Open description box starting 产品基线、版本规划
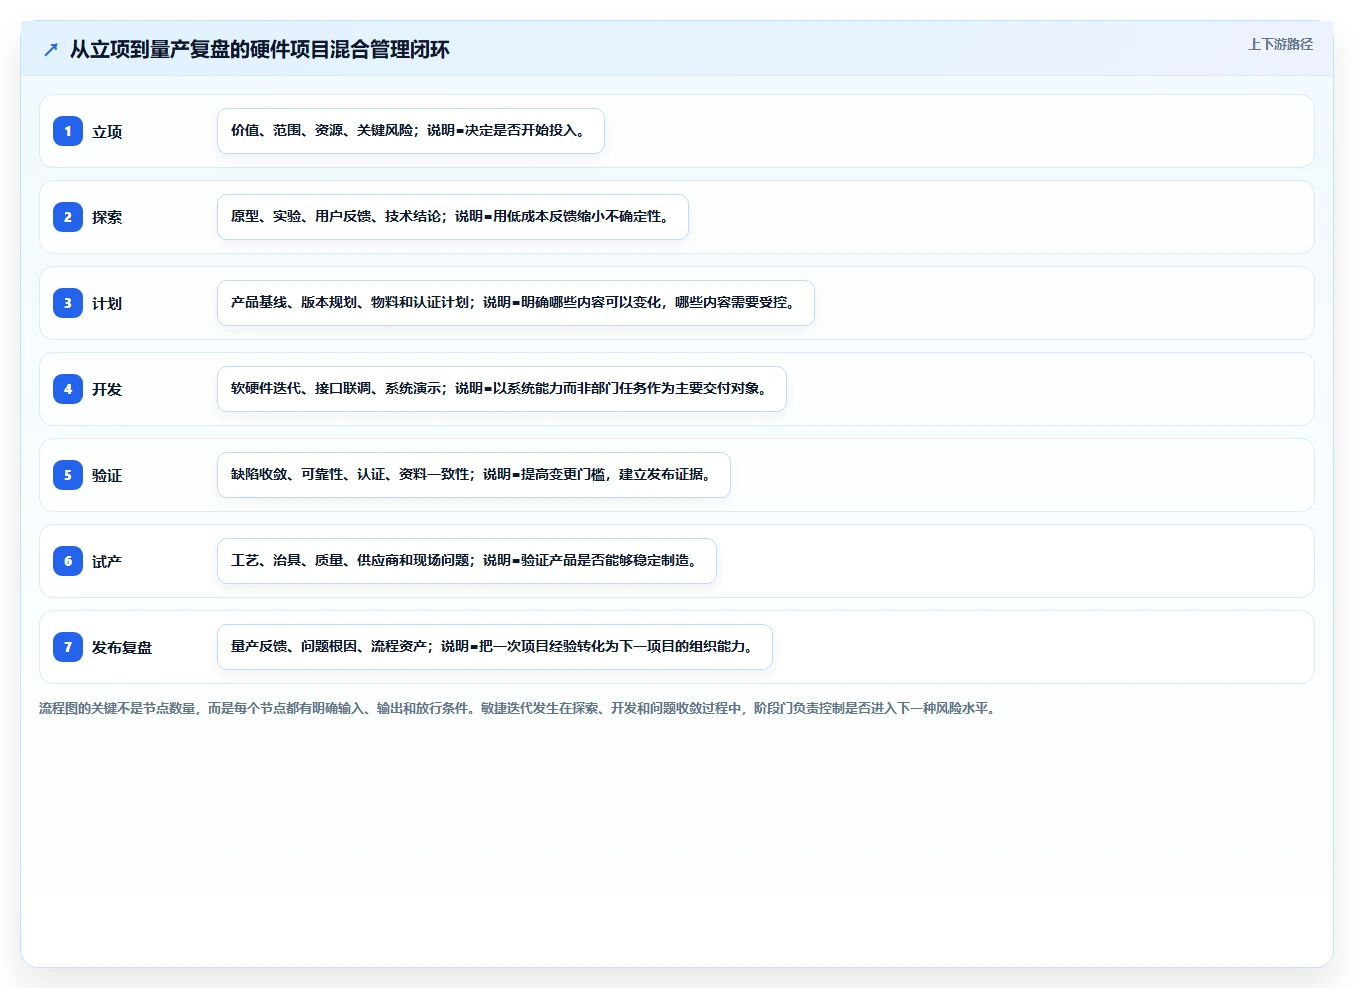The width and height of the screenshot is (1354, 988). click(x=516, y=303)
